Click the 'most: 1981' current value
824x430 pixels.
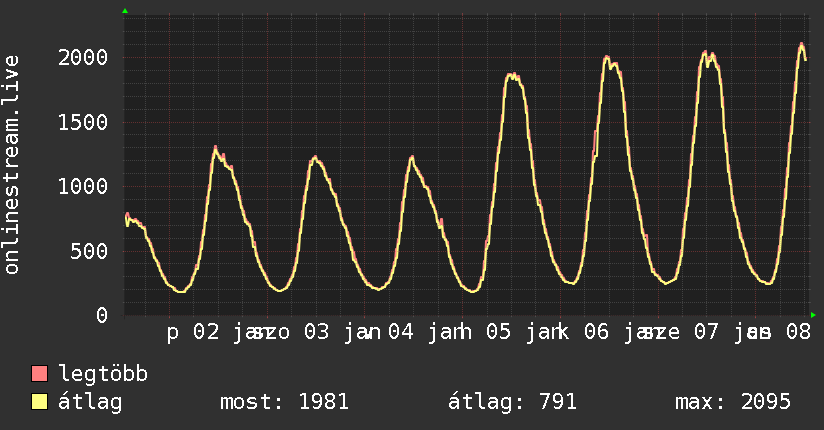pyautogui.click(x=284, y=402)
